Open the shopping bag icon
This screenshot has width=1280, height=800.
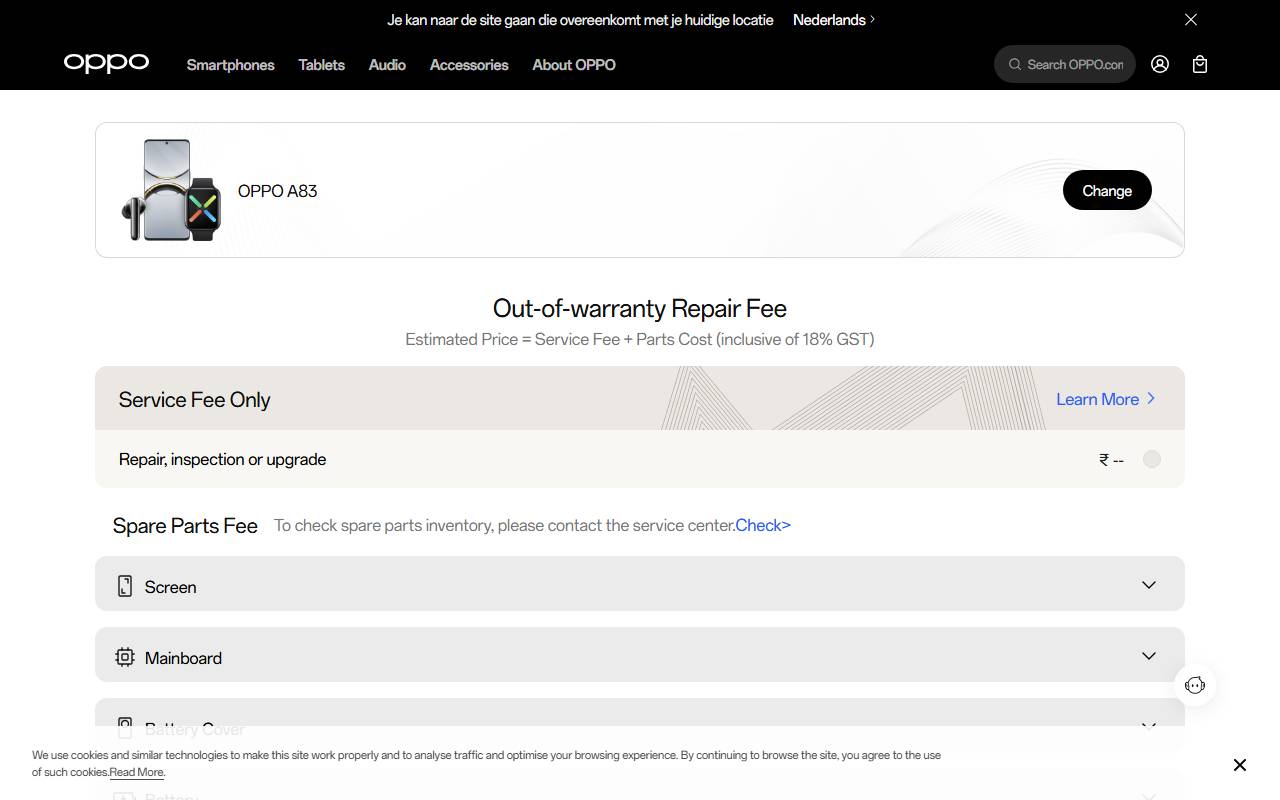pos(1200,64)
